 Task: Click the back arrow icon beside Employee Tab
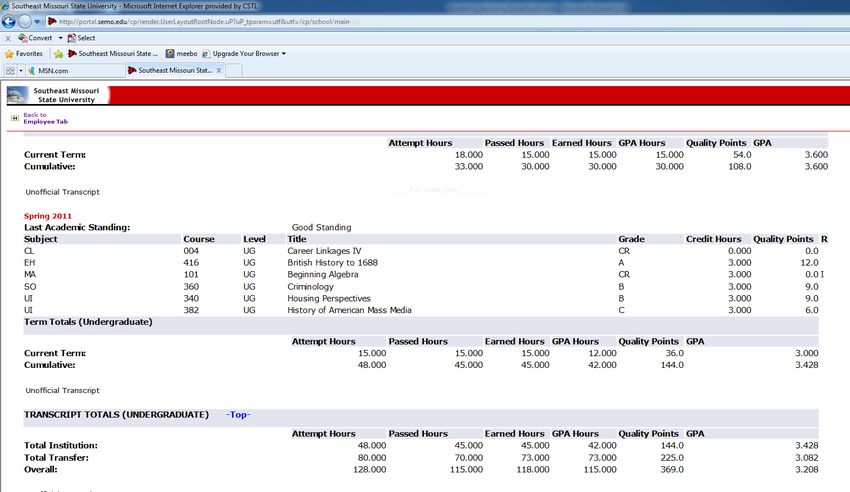15,118
